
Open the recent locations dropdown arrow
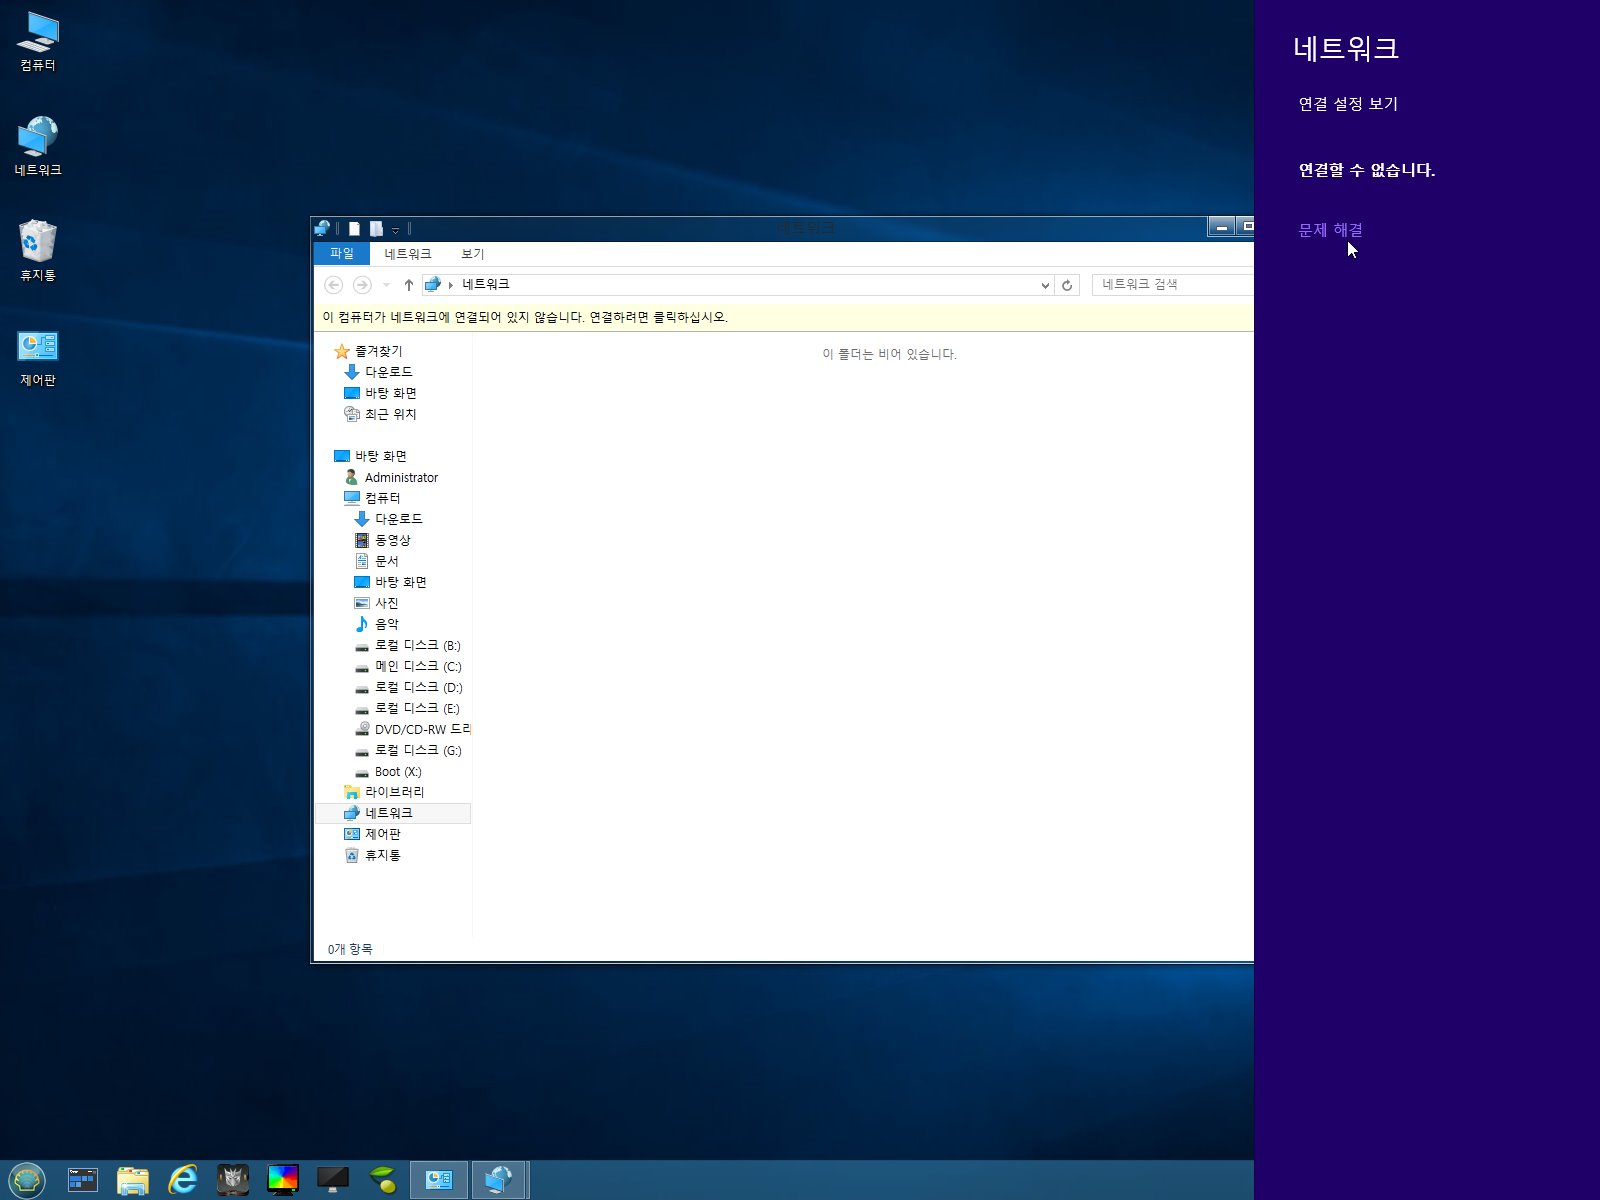tap(387, 285)
